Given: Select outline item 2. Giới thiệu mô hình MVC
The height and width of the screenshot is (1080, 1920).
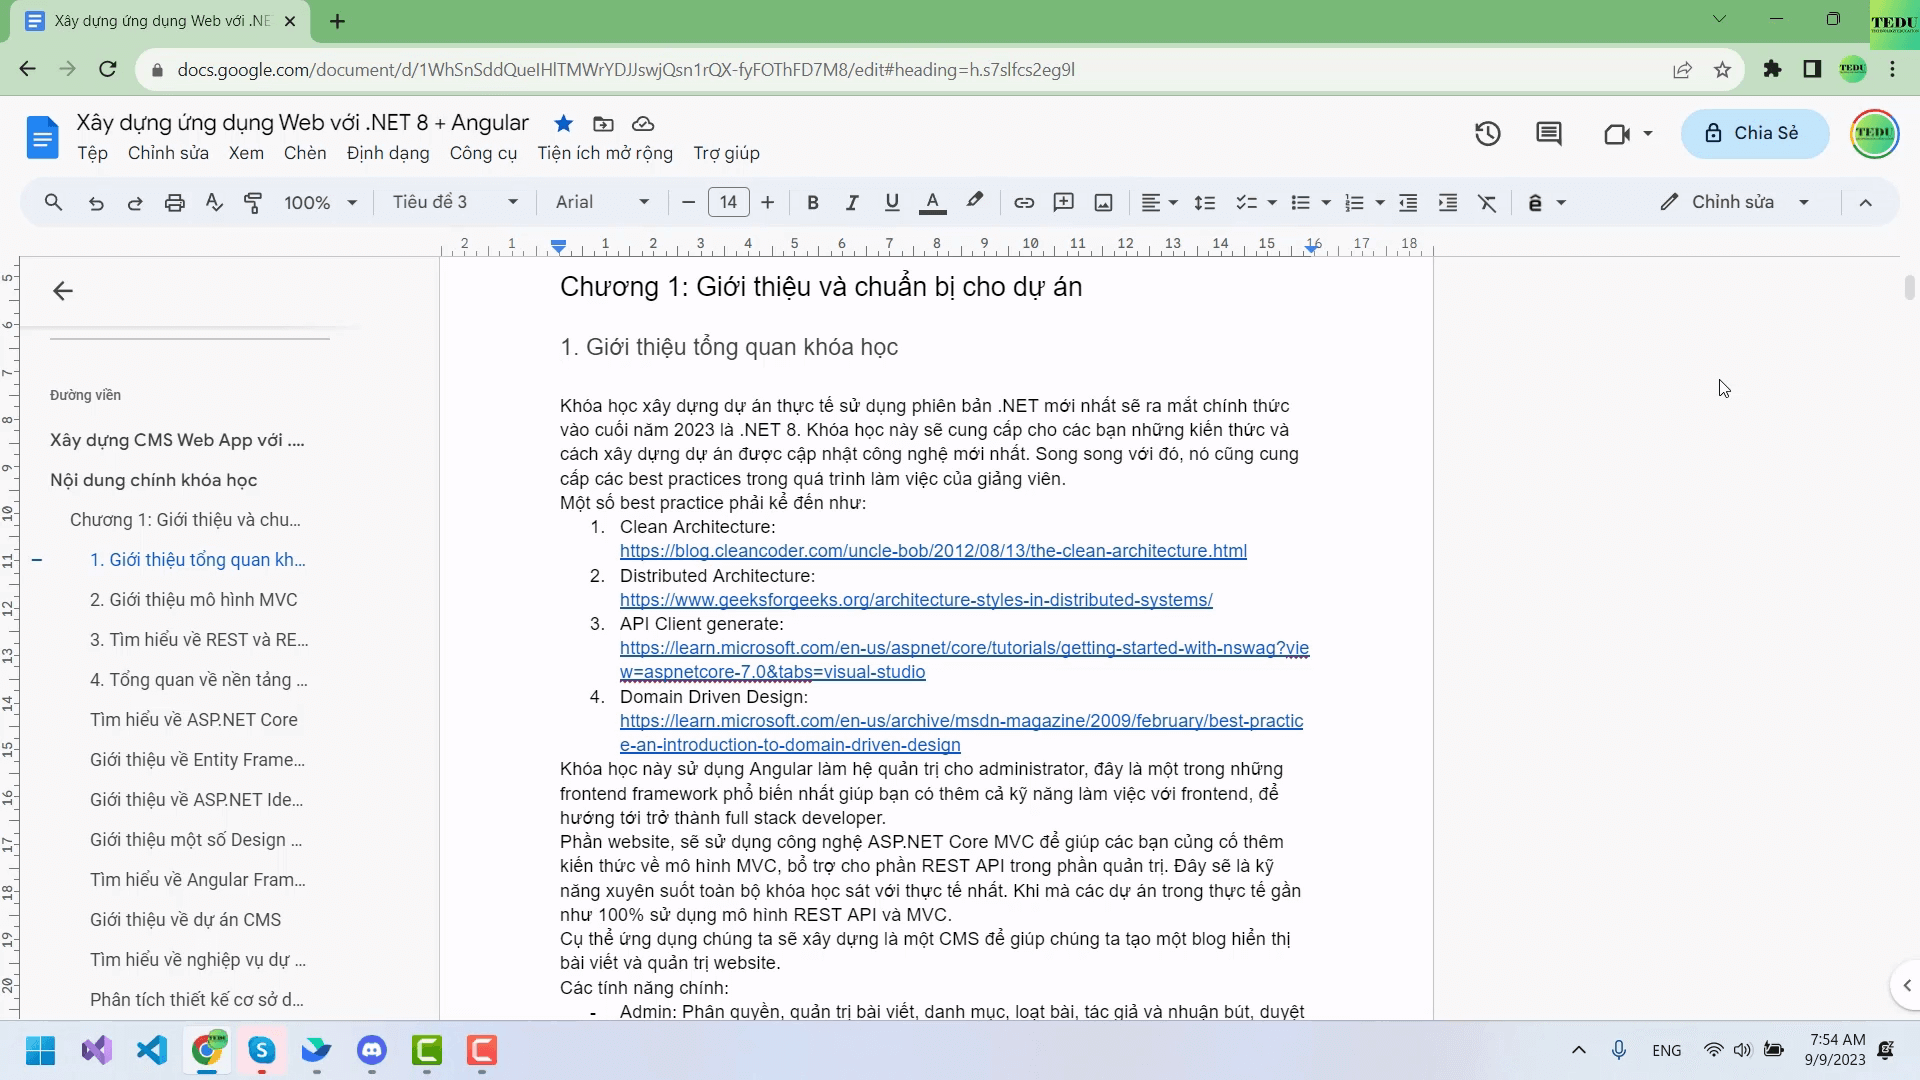Looking at the screenshot, I should coord(193,600).
